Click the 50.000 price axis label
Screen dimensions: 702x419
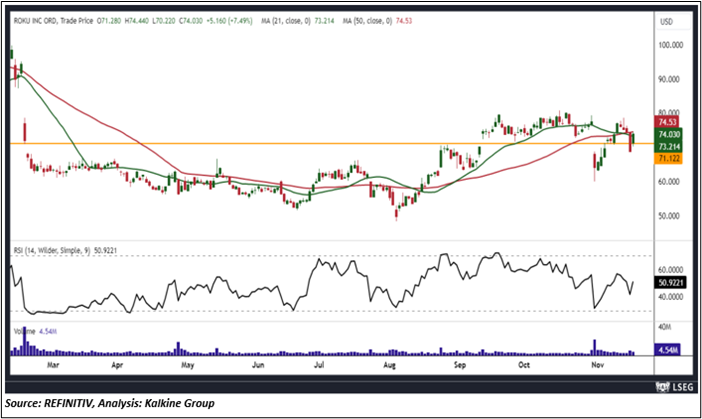click(x=668, y=216)
